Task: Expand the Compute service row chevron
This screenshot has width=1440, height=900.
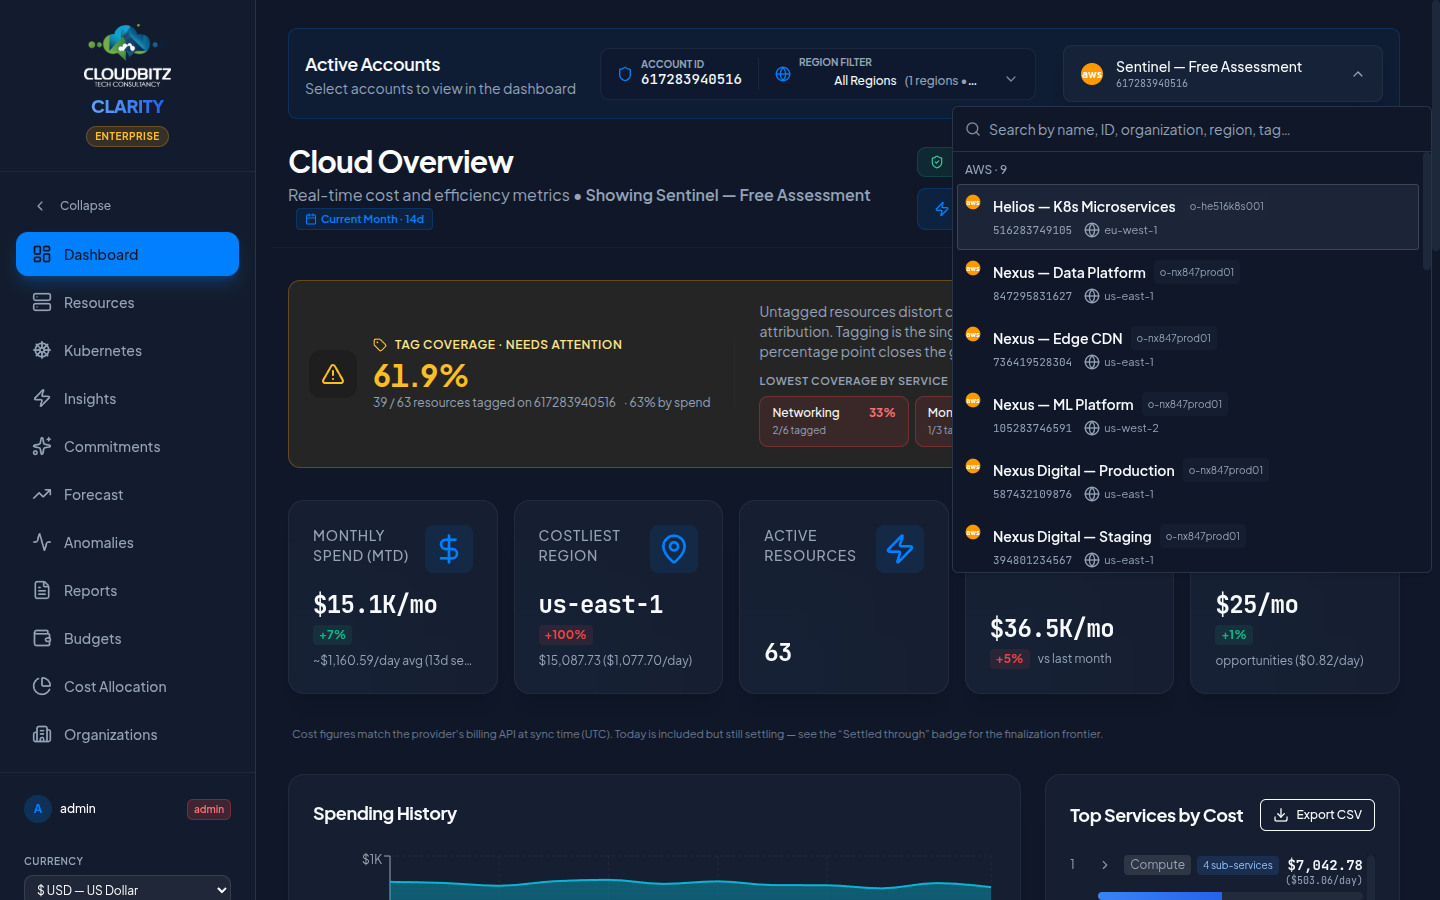Action: tap(1104, 865)
